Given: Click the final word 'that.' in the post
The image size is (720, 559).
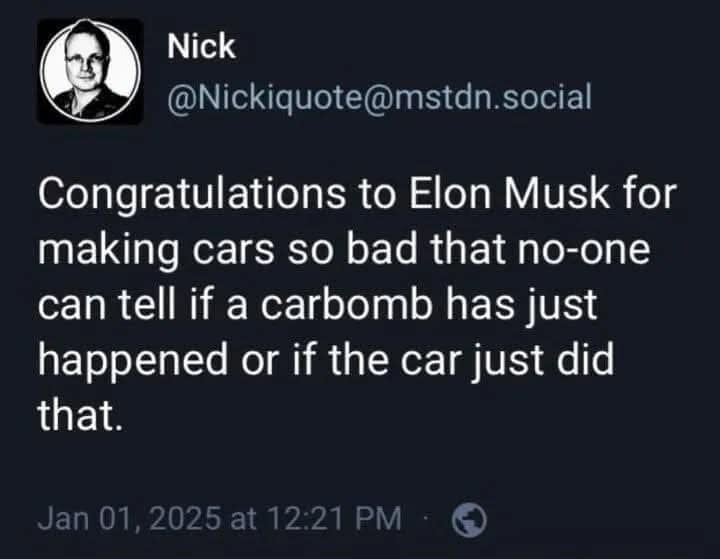Looking at the screenshot, I should click(x=80, y=413).
